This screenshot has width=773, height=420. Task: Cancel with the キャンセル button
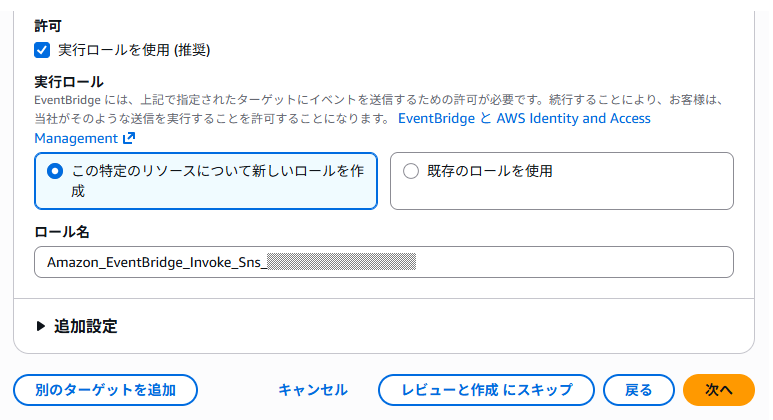click(313, 390)
